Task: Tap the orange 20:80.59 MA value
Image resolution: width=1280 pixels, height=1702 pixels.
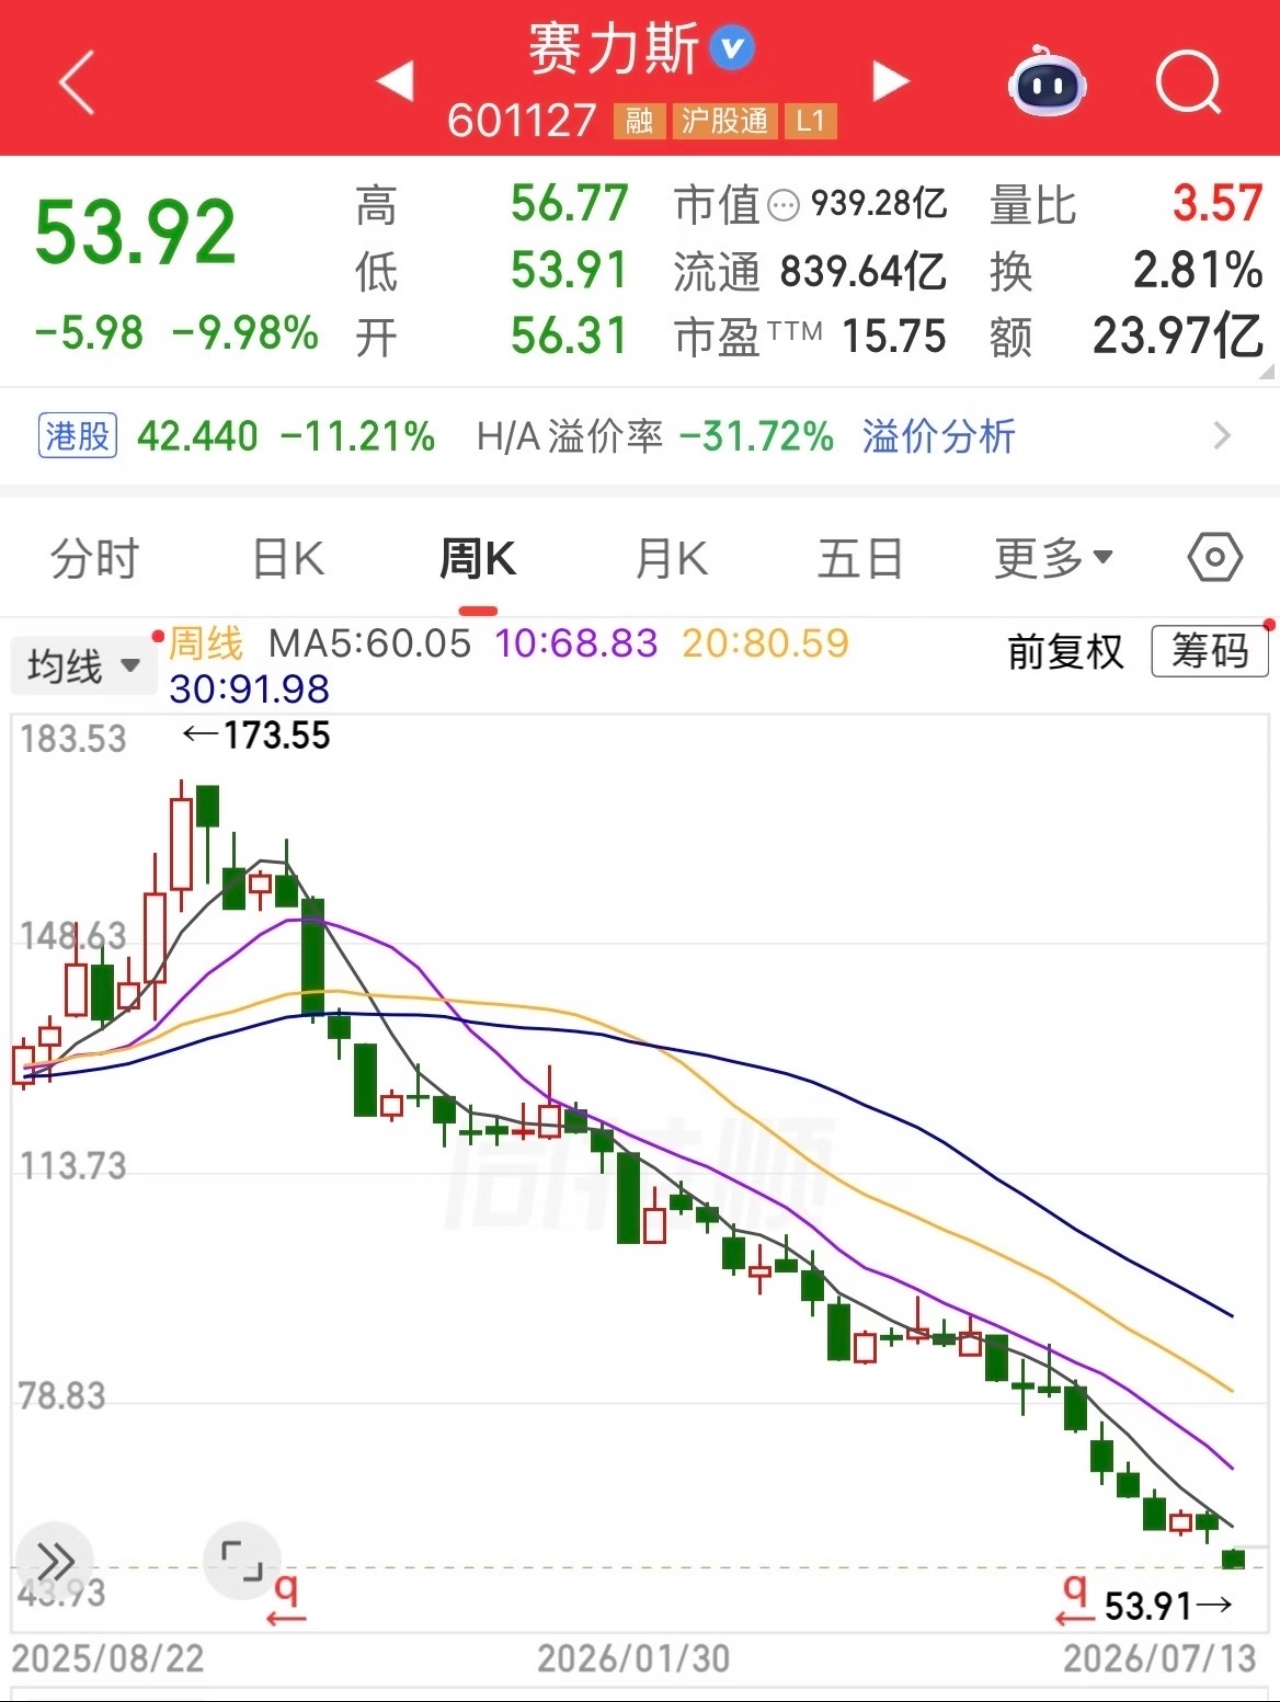Action: pyautogui.click(x=765, y=643)
